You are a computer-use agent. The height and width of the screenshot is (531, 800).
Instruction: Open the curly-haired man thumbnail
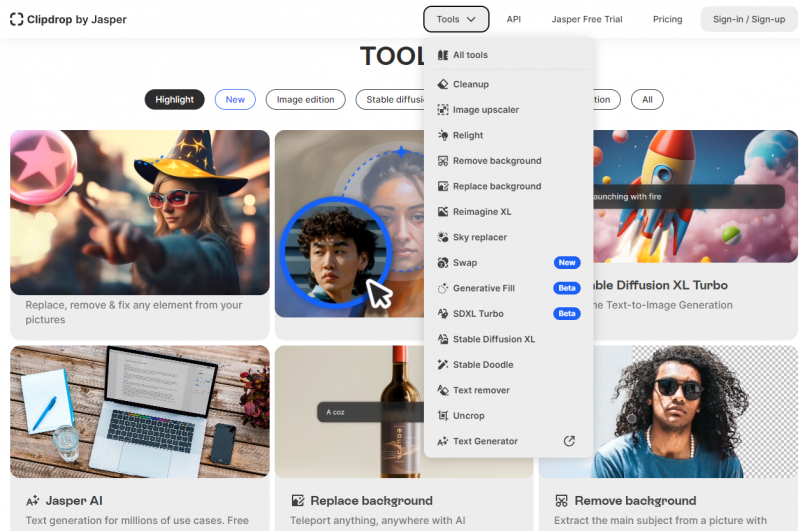(695, 412)
